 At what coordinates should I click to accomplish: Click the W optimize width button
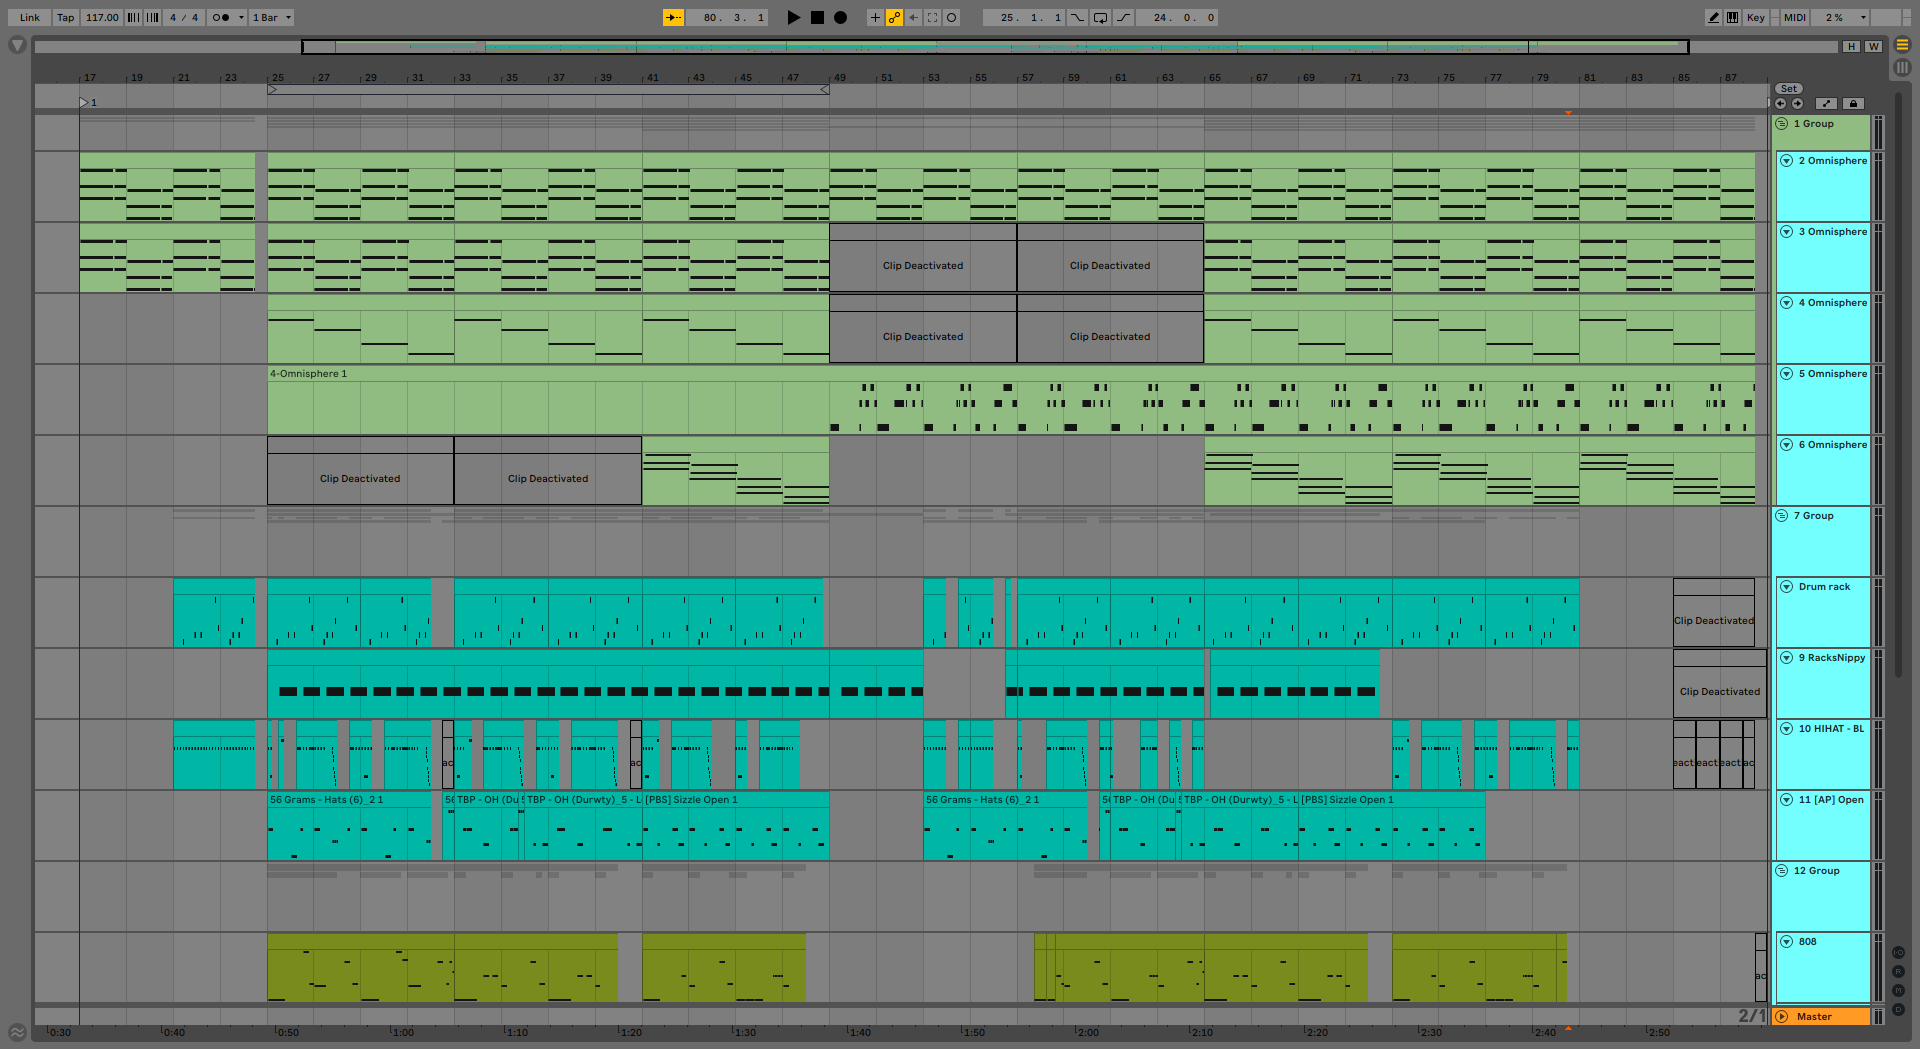click(1873, 46)
